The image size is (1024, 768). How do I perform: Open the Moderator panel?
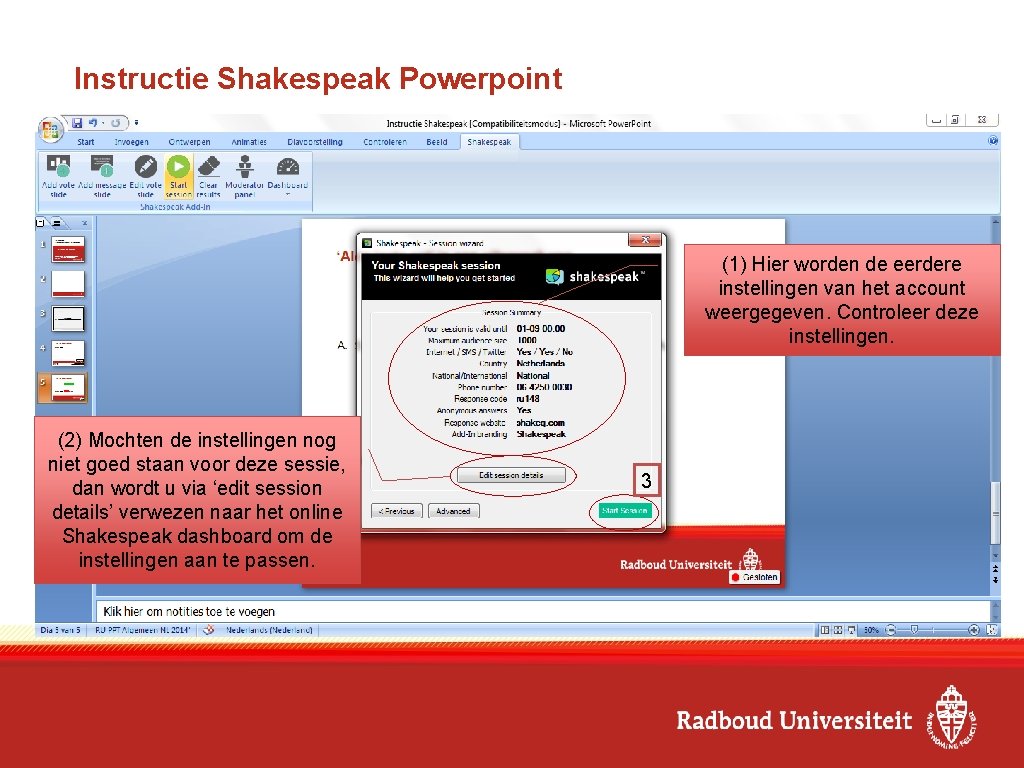(244, 175)
